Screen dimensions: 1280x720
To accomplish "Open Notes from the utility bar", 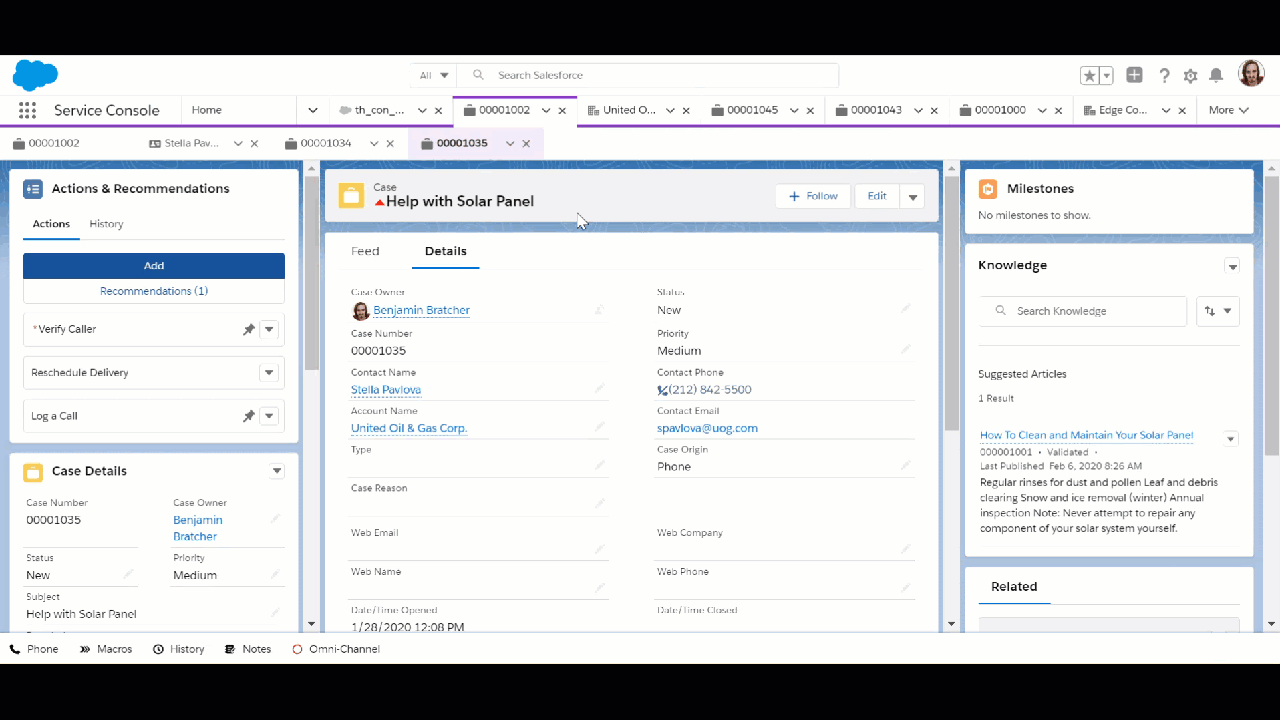I will [x=247, y=648].
